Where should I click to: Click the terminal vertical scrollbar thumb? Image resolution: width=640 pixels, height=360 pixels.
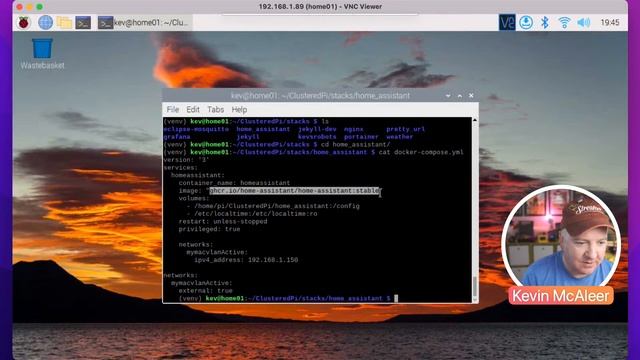tap(475, 287)
